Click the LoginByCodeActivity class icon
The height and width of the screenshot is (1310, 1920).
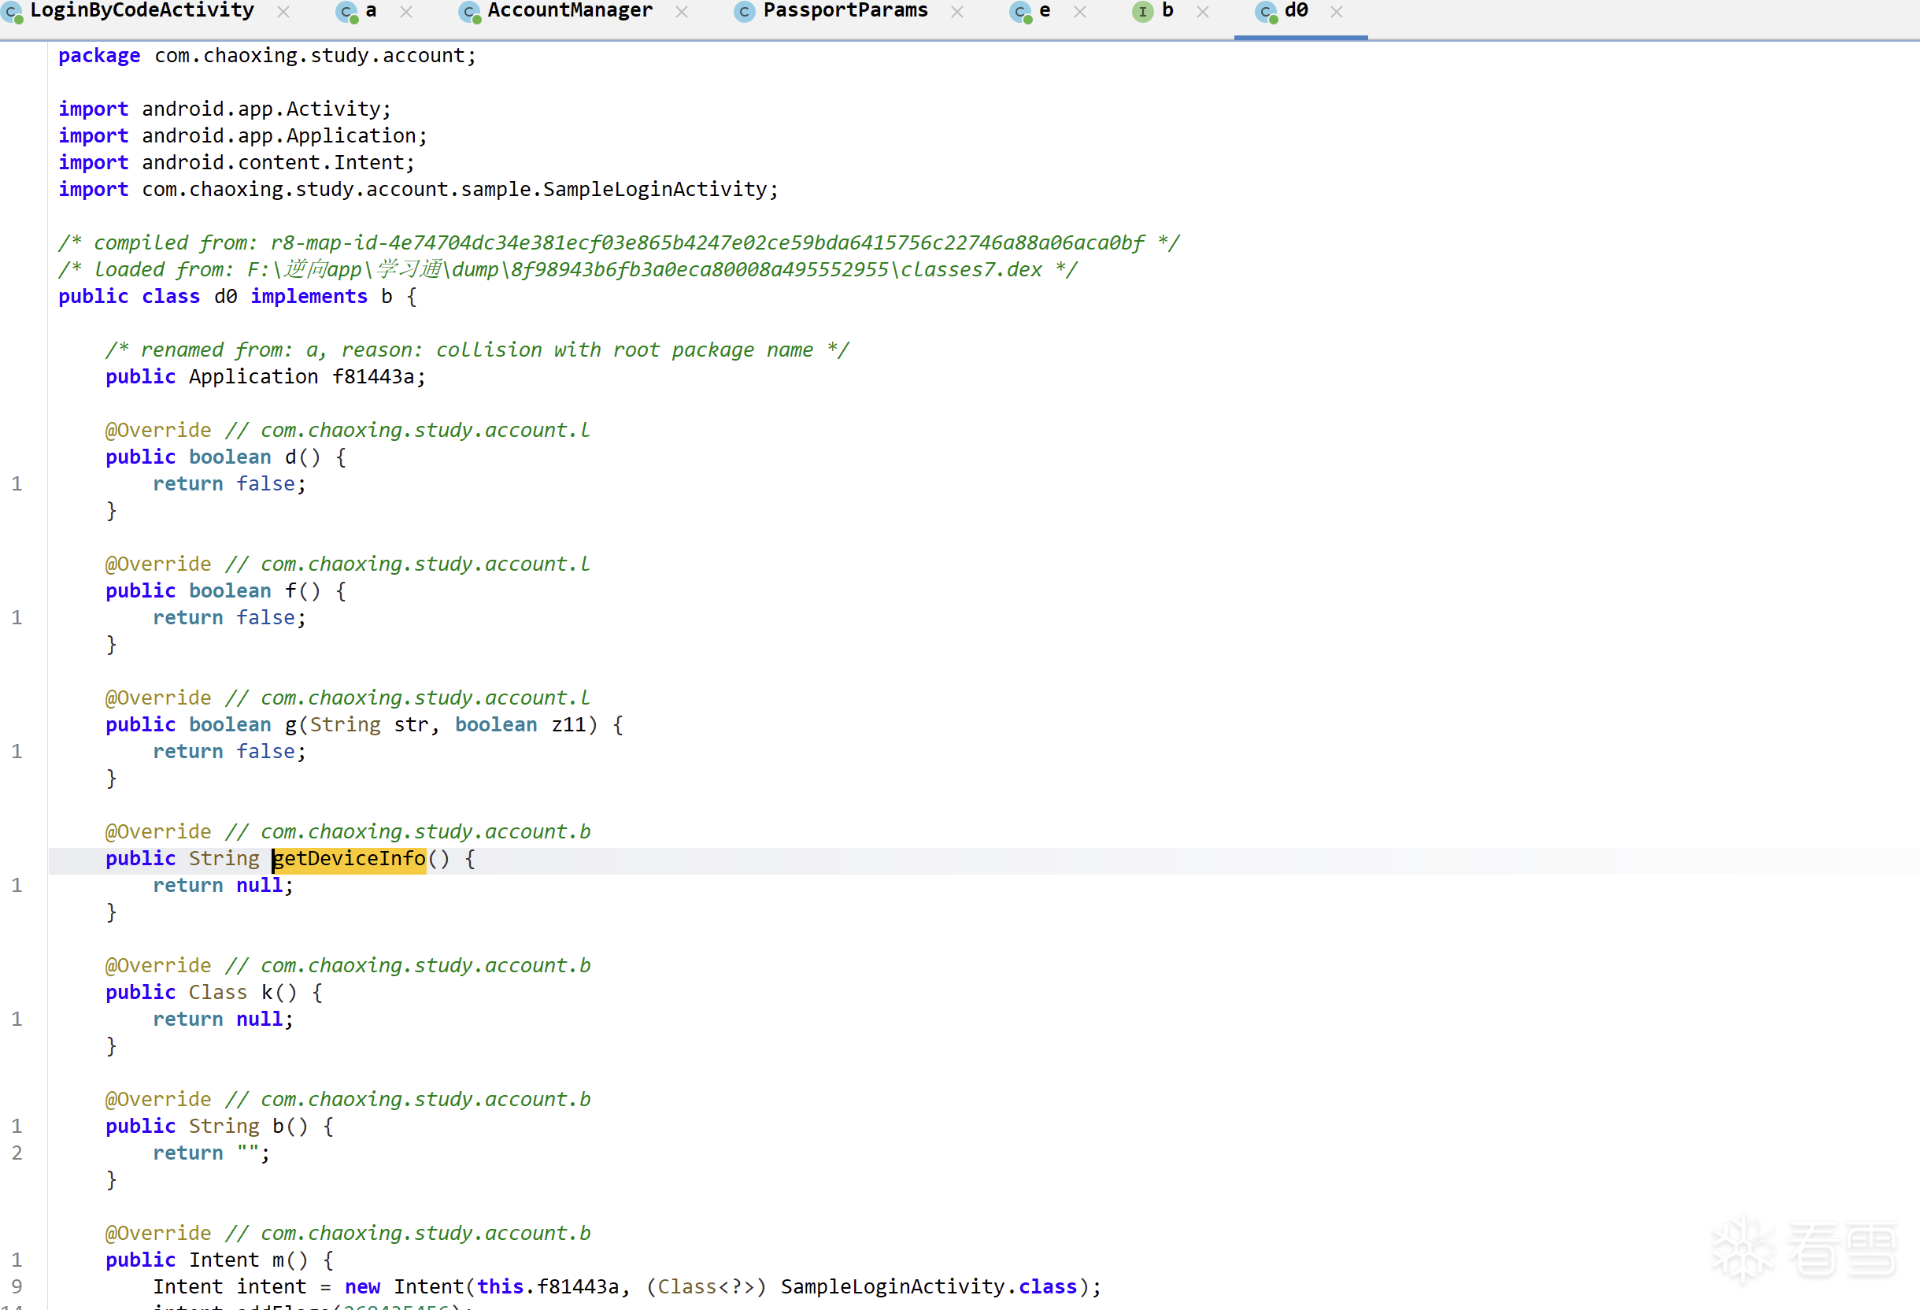(12, 12)
